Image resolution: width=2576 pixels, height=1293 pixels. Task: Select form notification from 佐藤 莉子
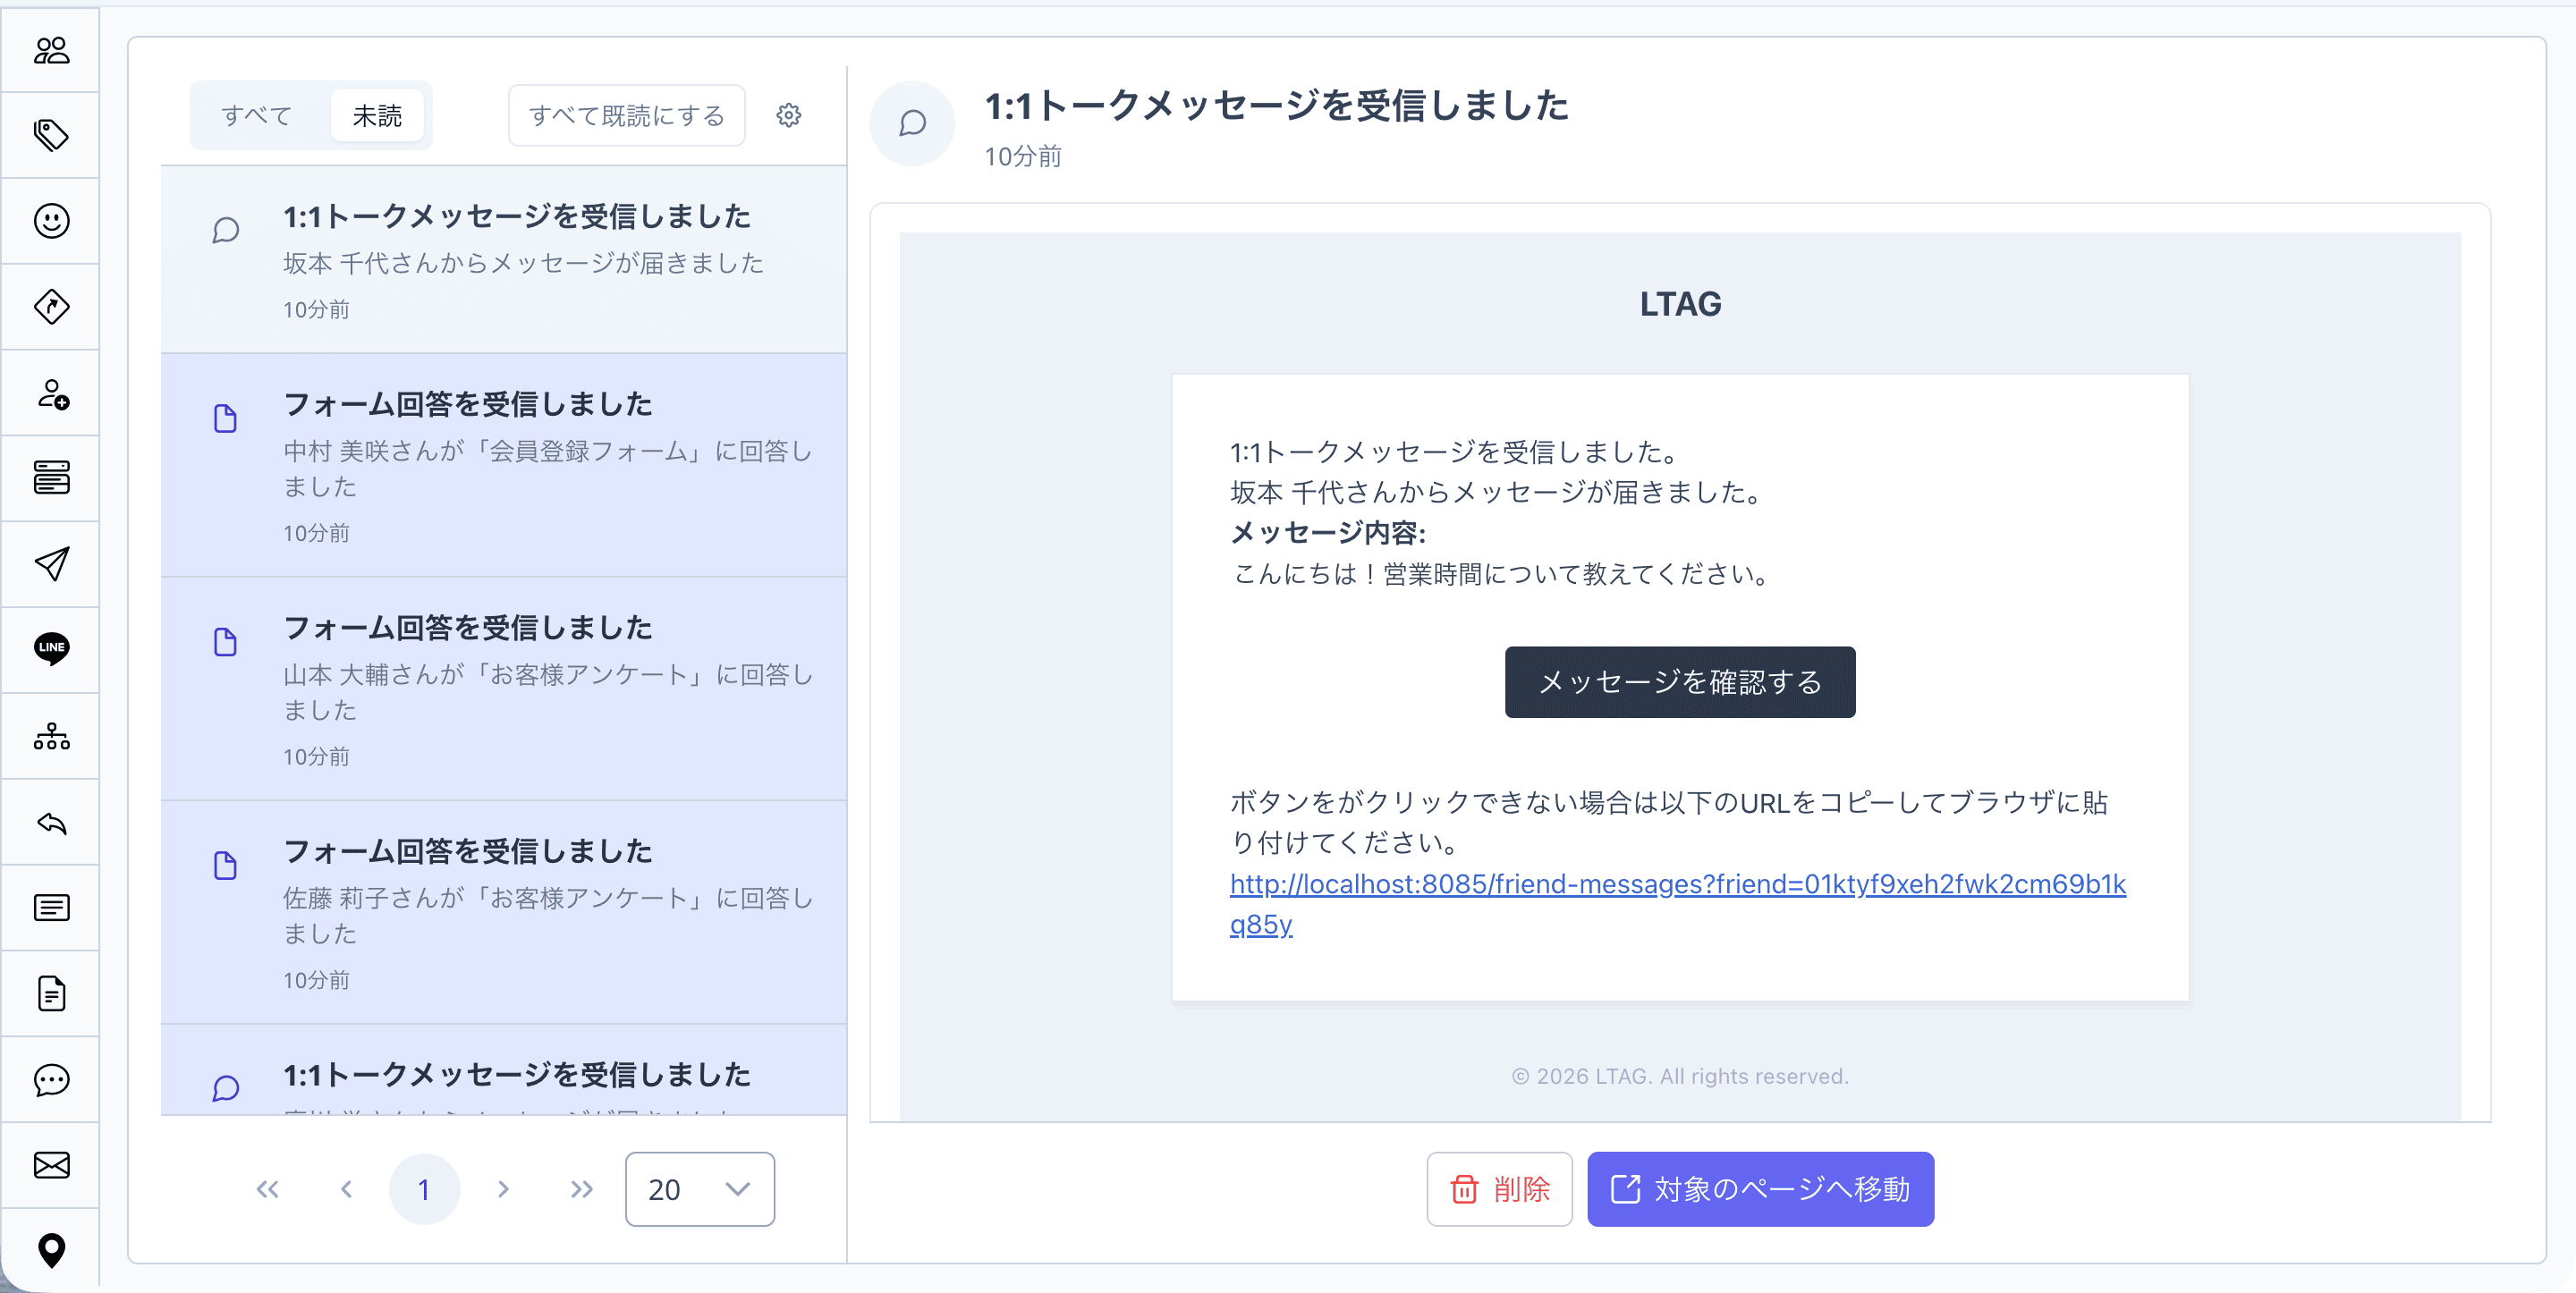pos(504,913)
